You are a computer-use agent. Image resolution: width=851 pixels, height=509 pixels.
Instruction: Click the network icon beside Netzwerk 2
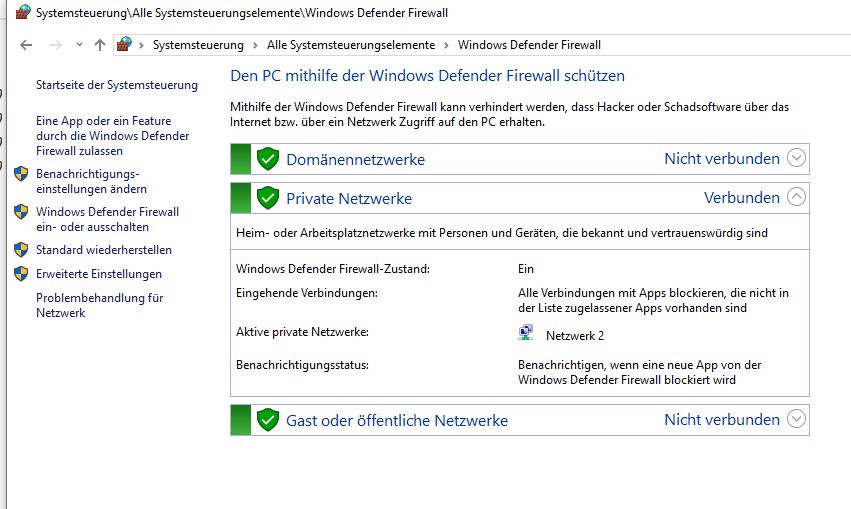526,333
